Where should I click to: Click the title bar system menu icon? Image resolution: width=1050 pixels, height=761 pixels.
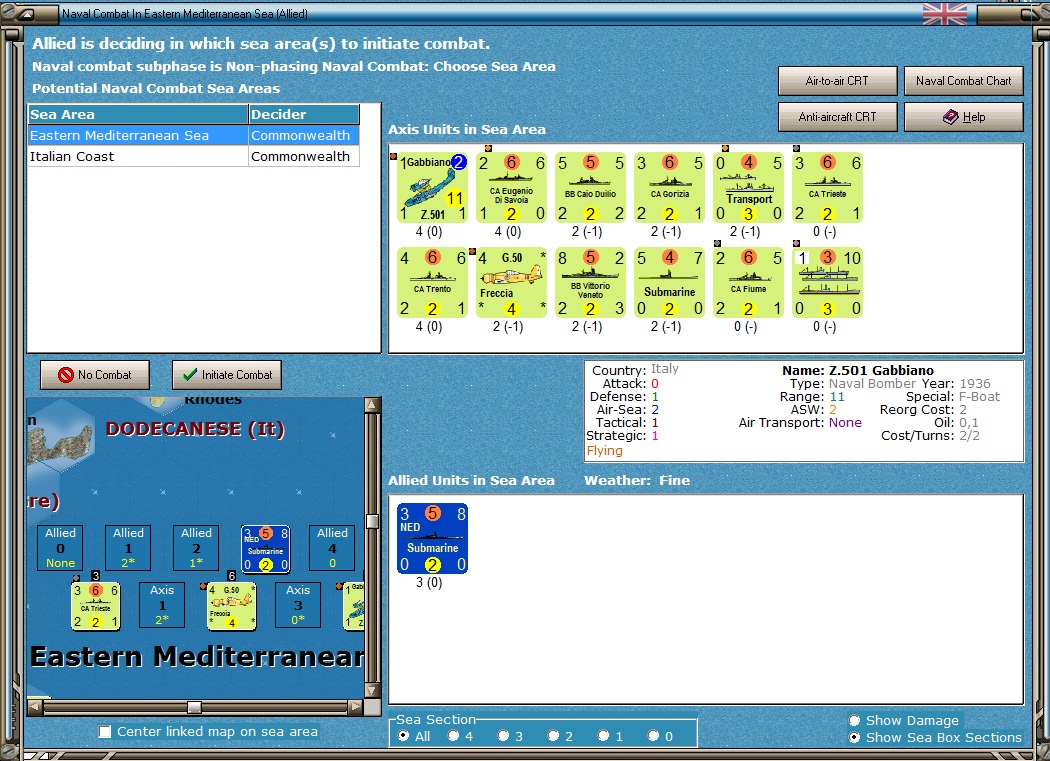(x=25, y=13)
